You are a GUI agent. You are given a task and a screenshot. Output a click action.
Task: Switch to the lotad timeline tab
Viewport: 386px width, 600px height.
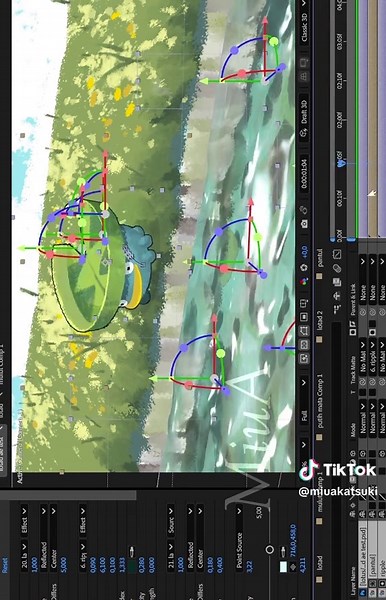pos(320,562)
